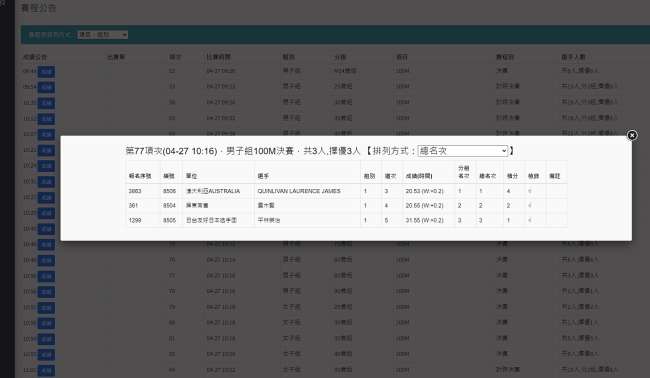The width and height of the screenshot is (650, 378).
Task: Click the result time 20.53 (W:+0.2)
Action: click(424, 191)
